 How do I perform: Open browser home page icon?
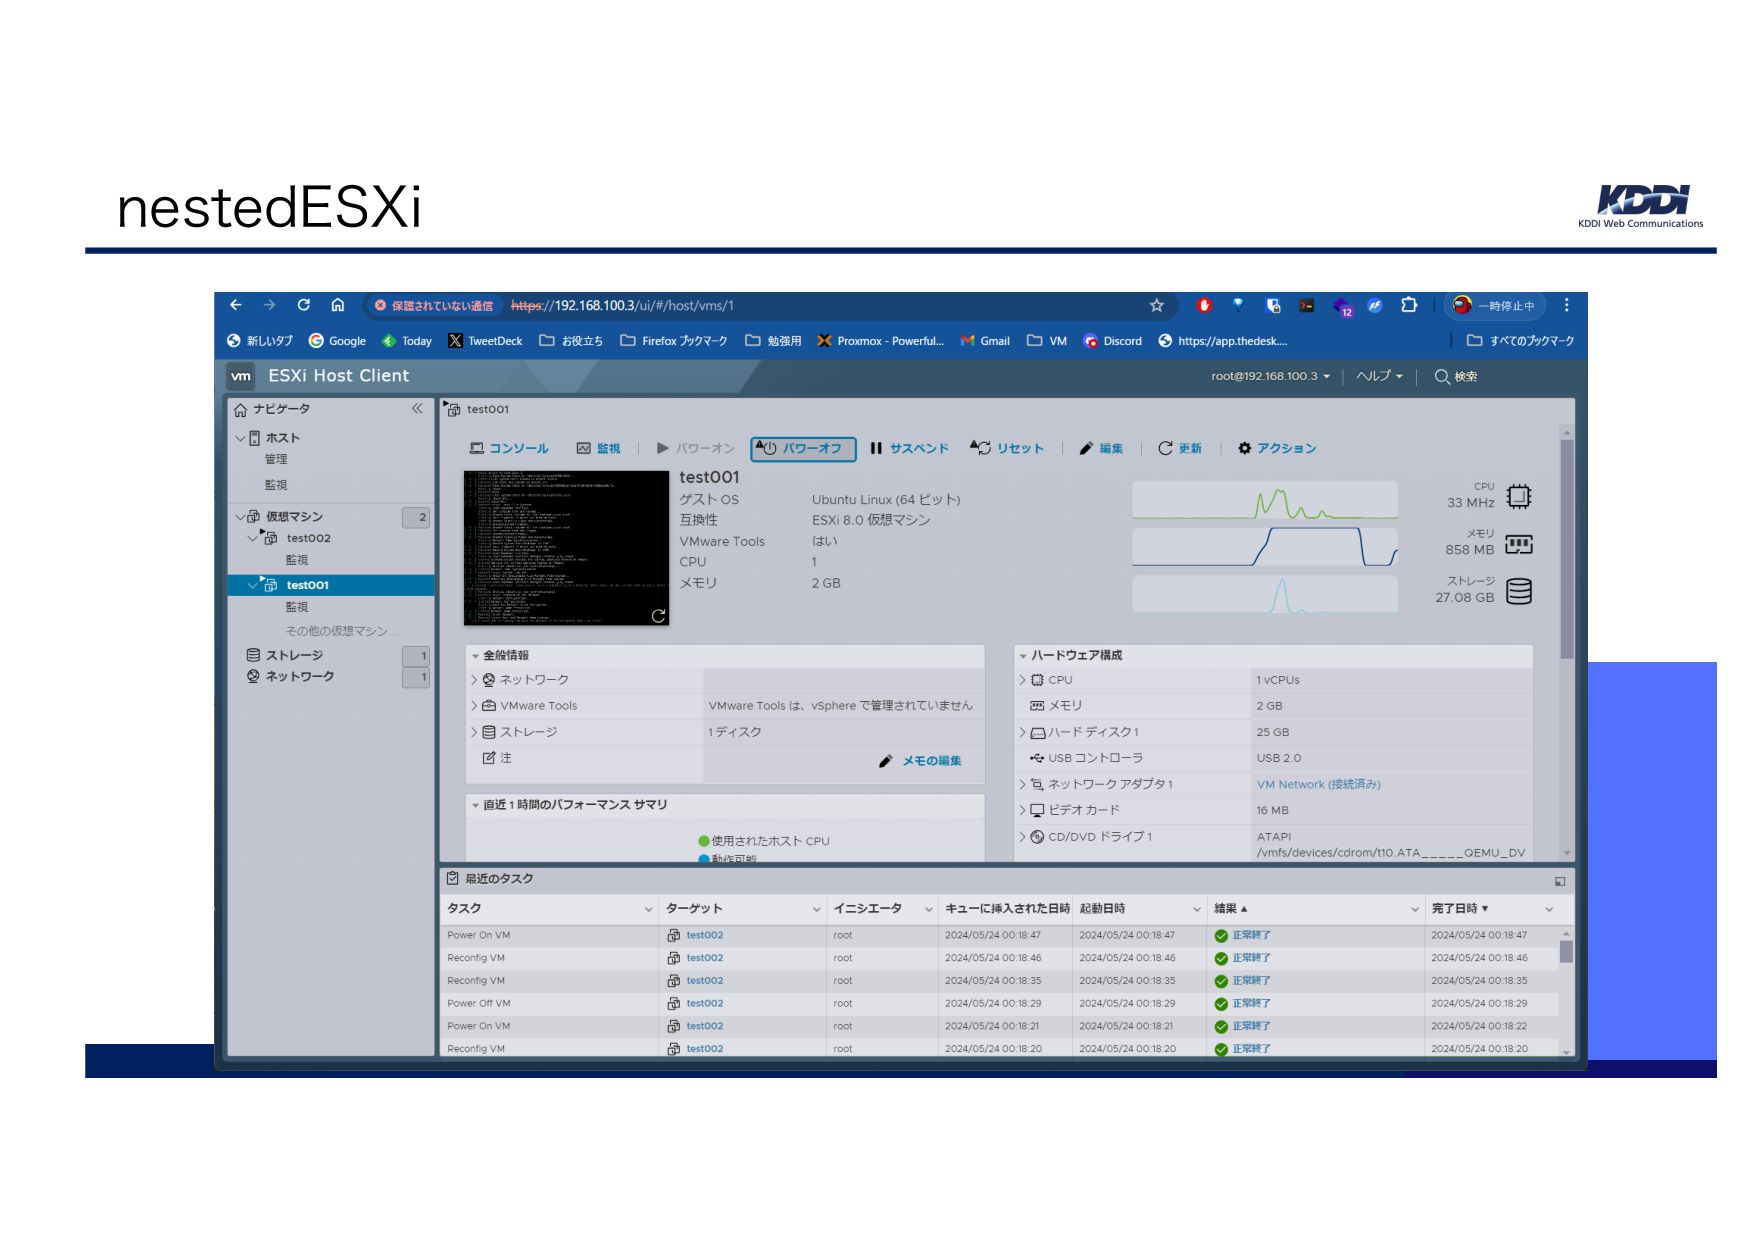click(338, 305)
